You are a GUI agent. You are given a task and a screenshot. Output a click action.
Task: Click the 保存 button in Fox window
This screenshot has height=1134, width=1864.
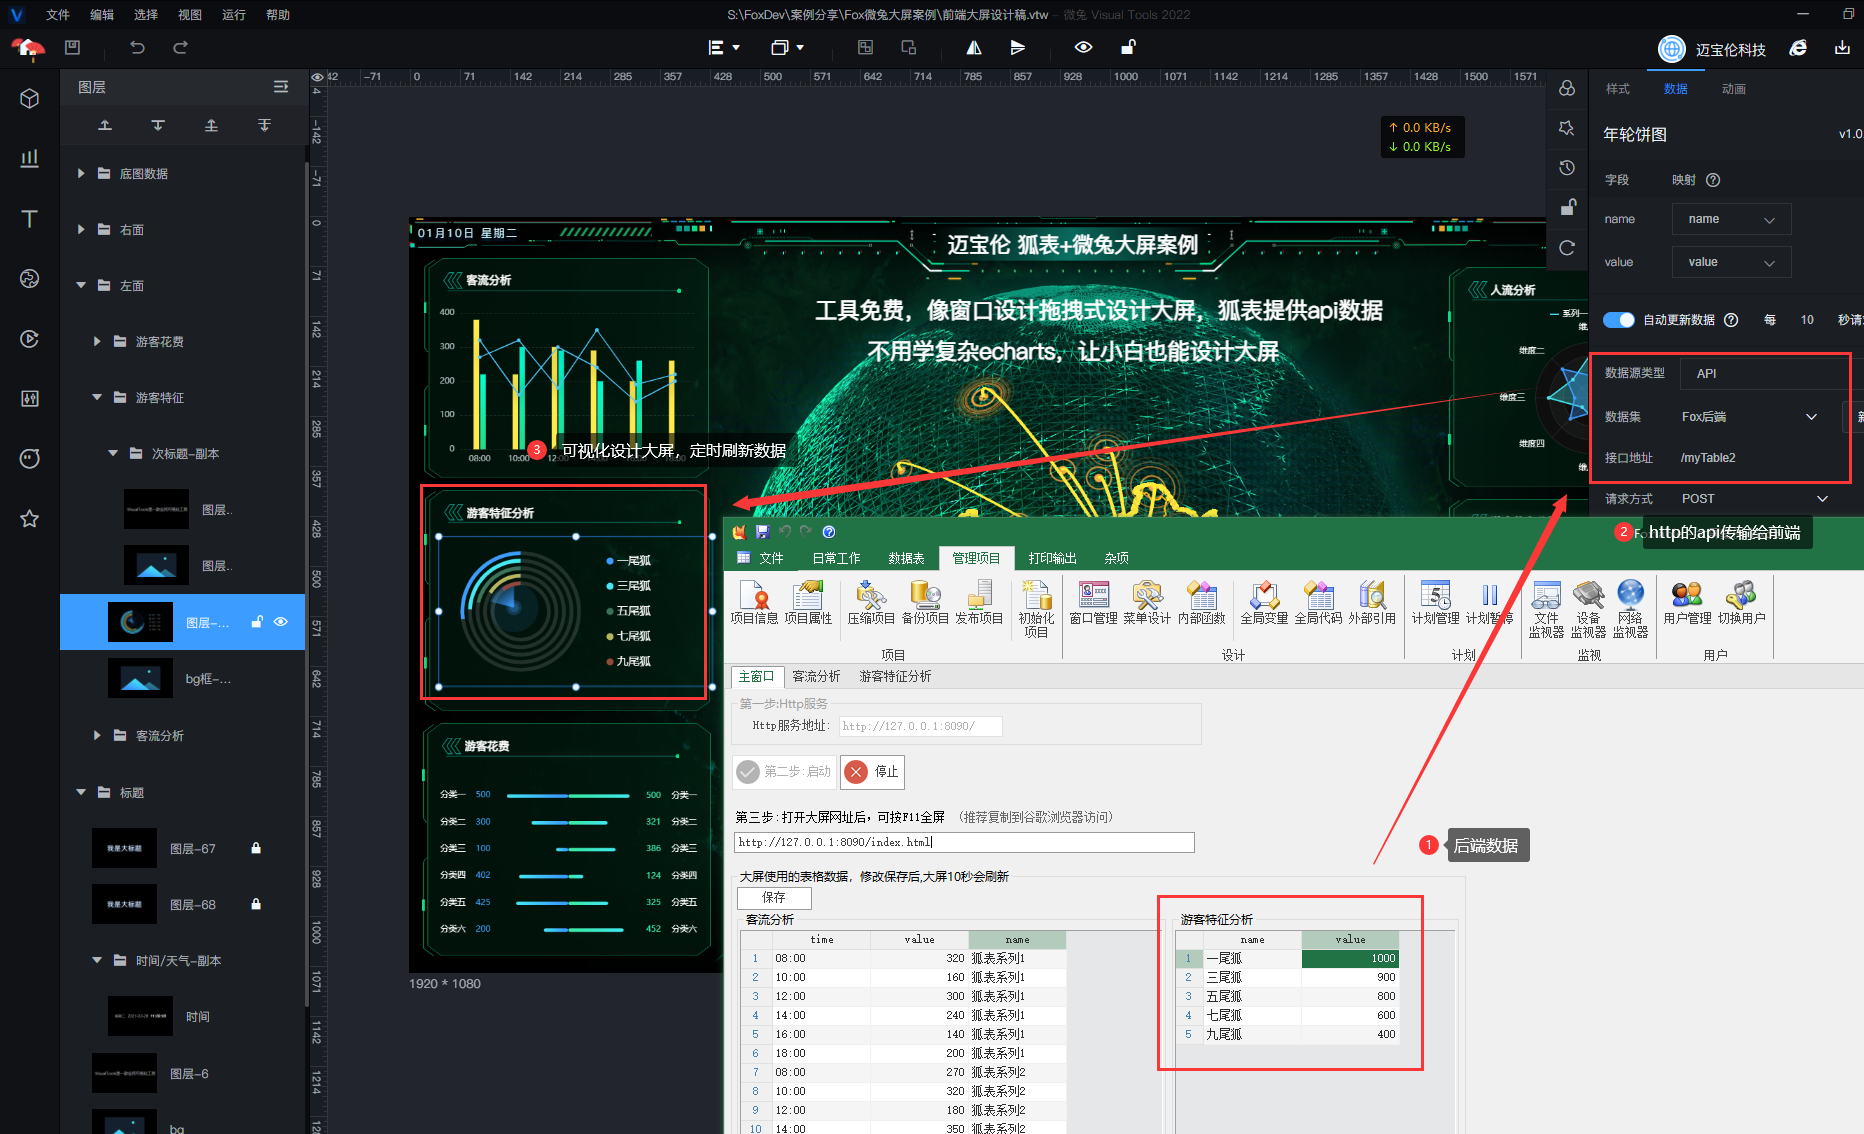click(x=774, y=897)
